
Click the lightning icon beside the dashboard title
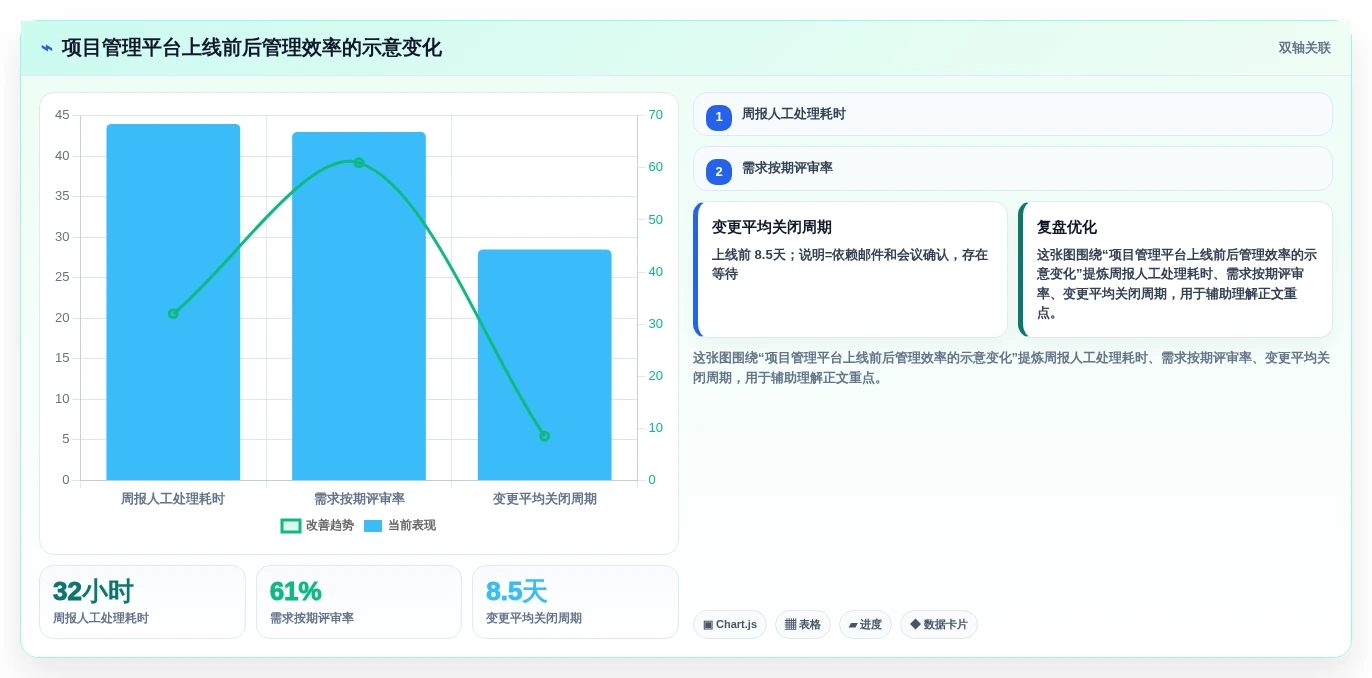coord(47,48)
